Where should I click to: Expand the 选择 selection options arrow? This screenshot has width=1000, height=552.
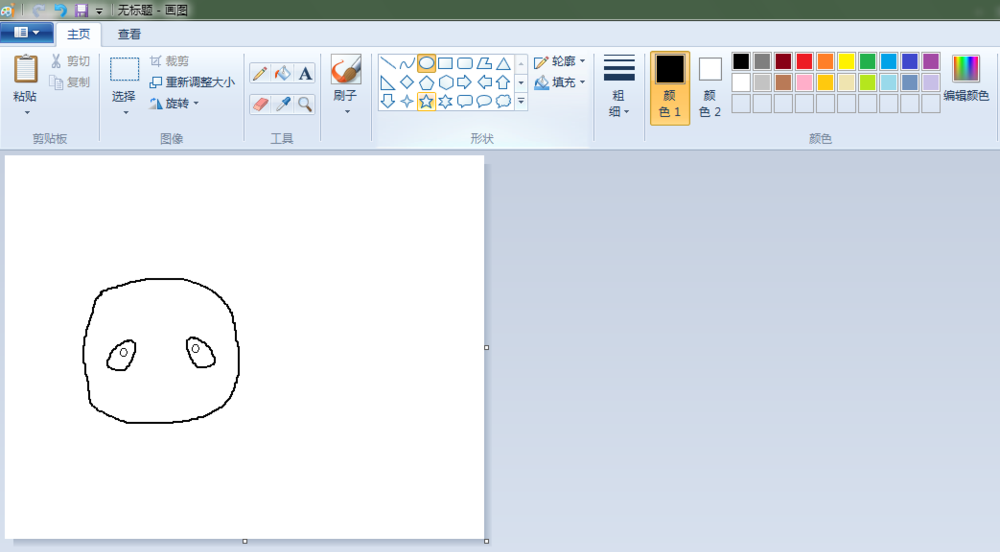[126, 113]
